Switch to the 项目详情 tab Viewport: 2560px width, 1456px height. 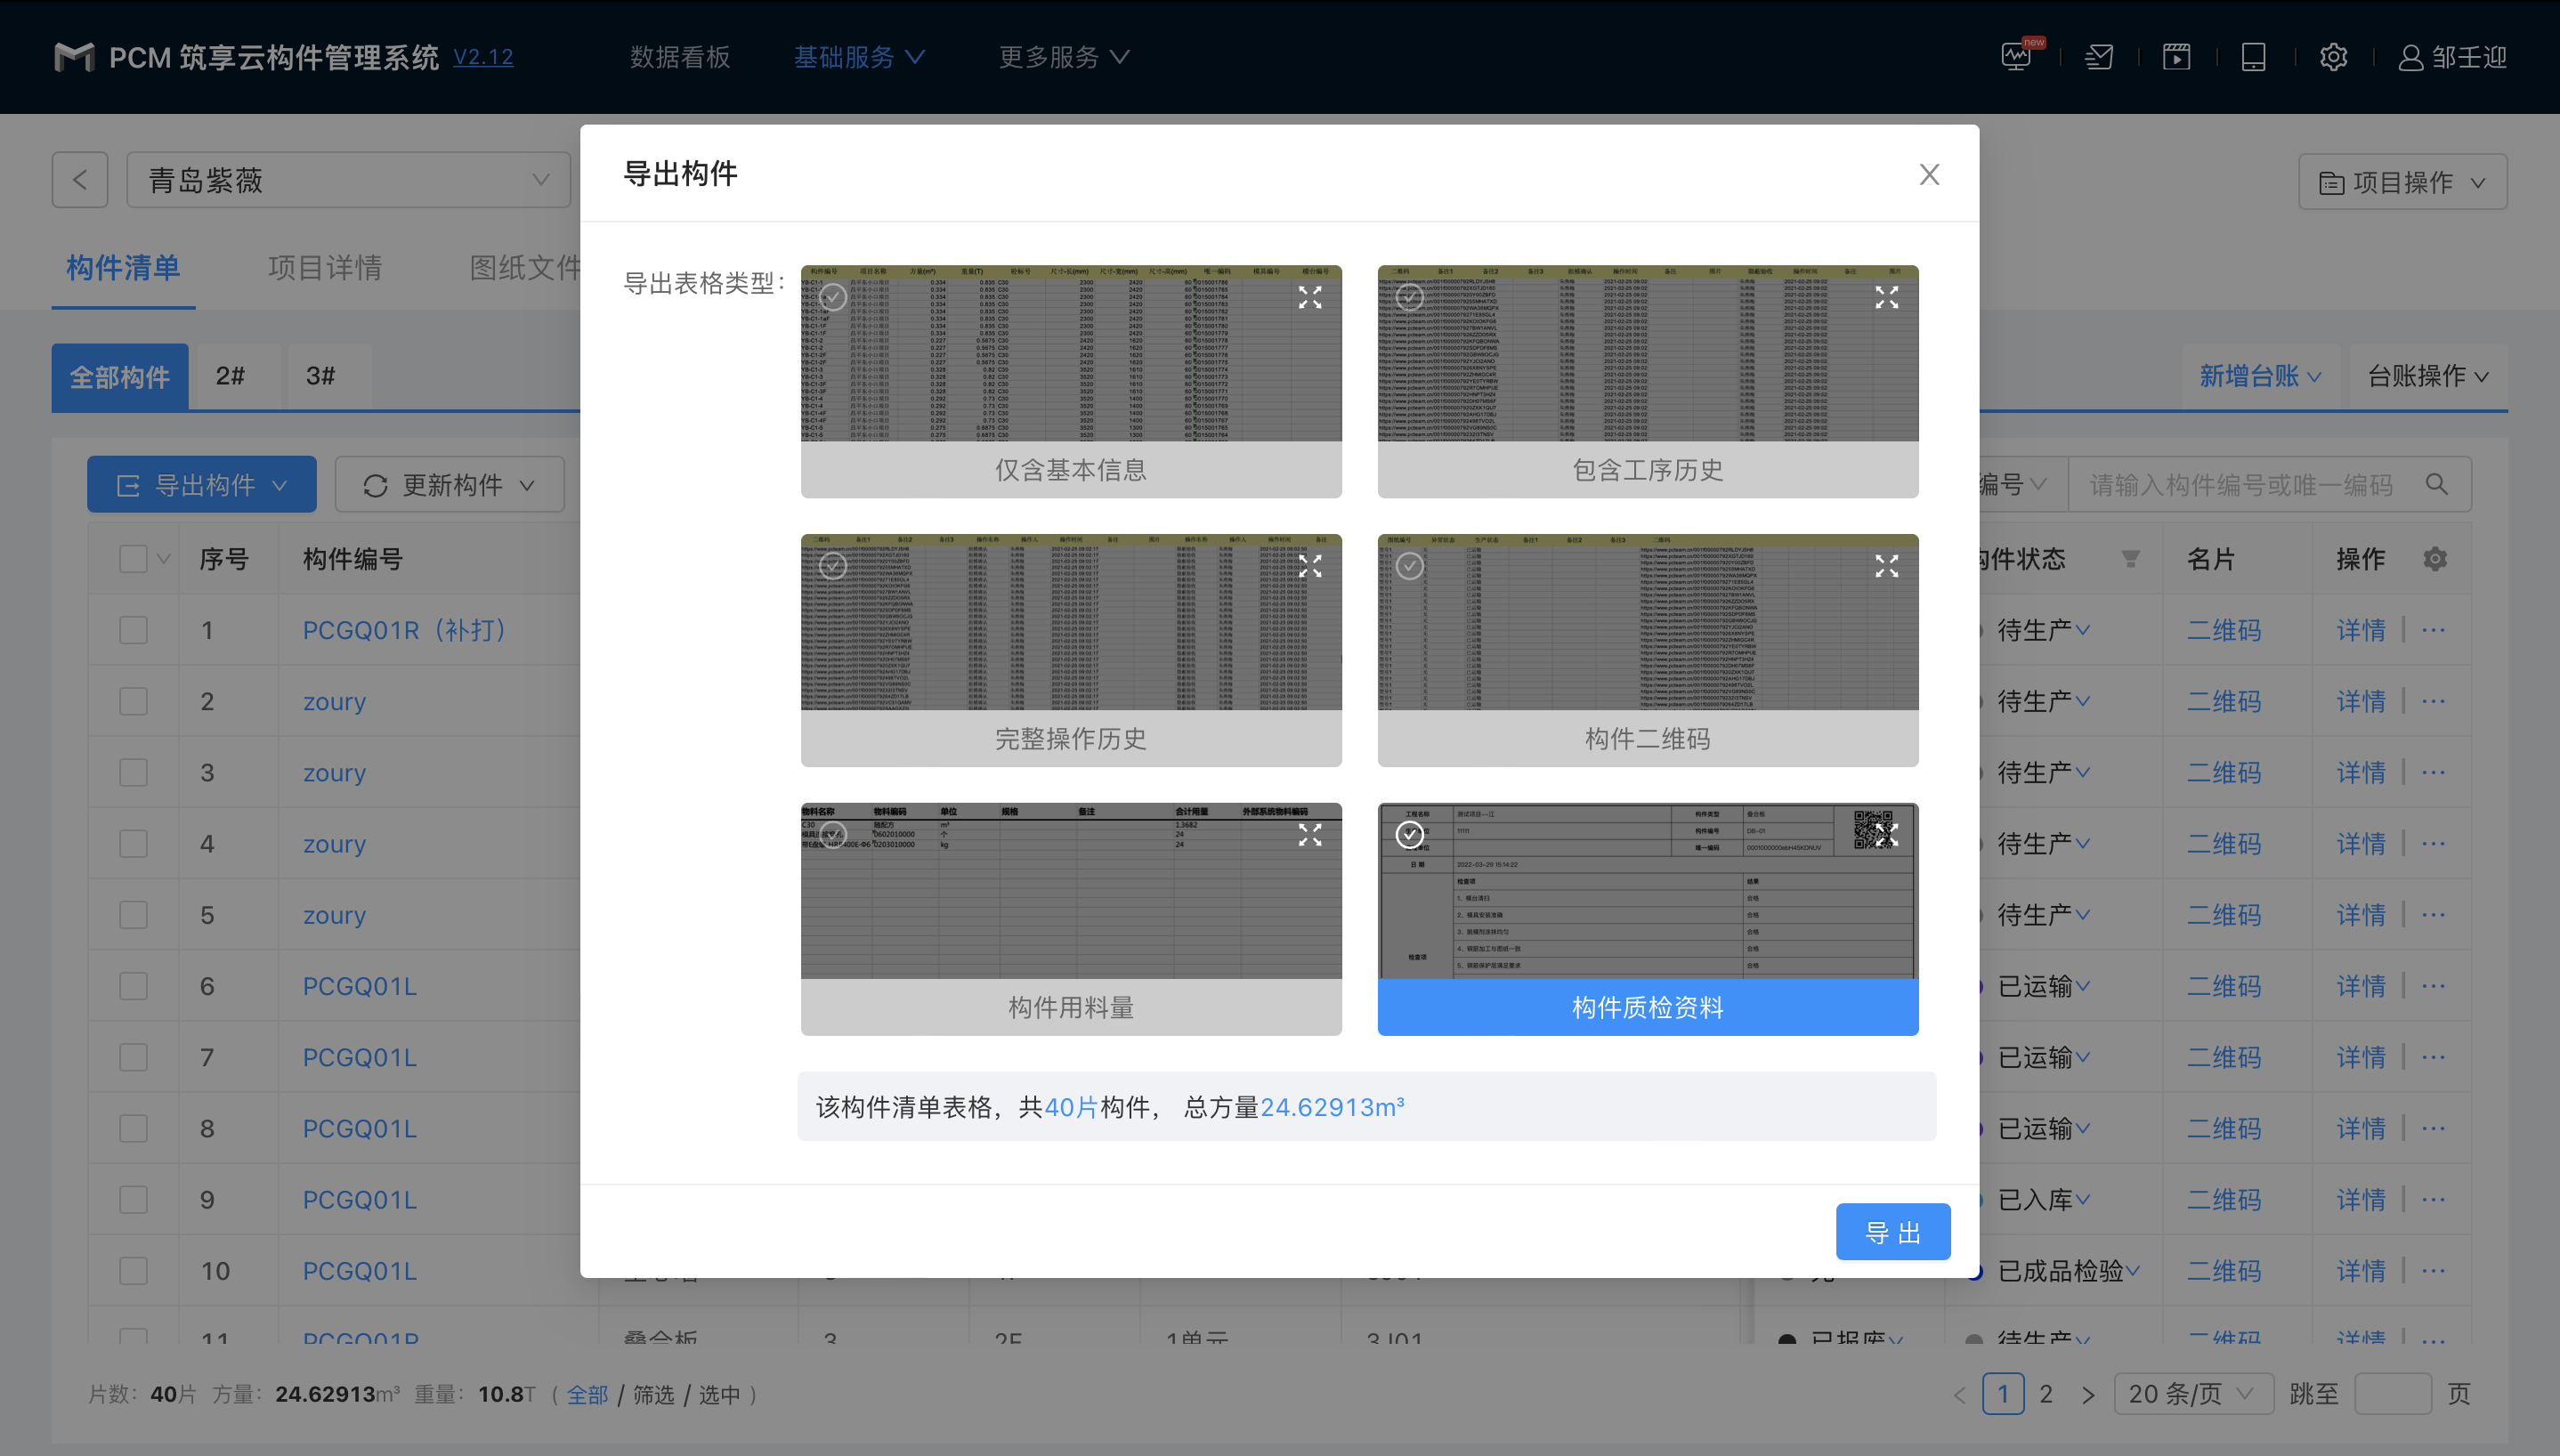(324, 268)
